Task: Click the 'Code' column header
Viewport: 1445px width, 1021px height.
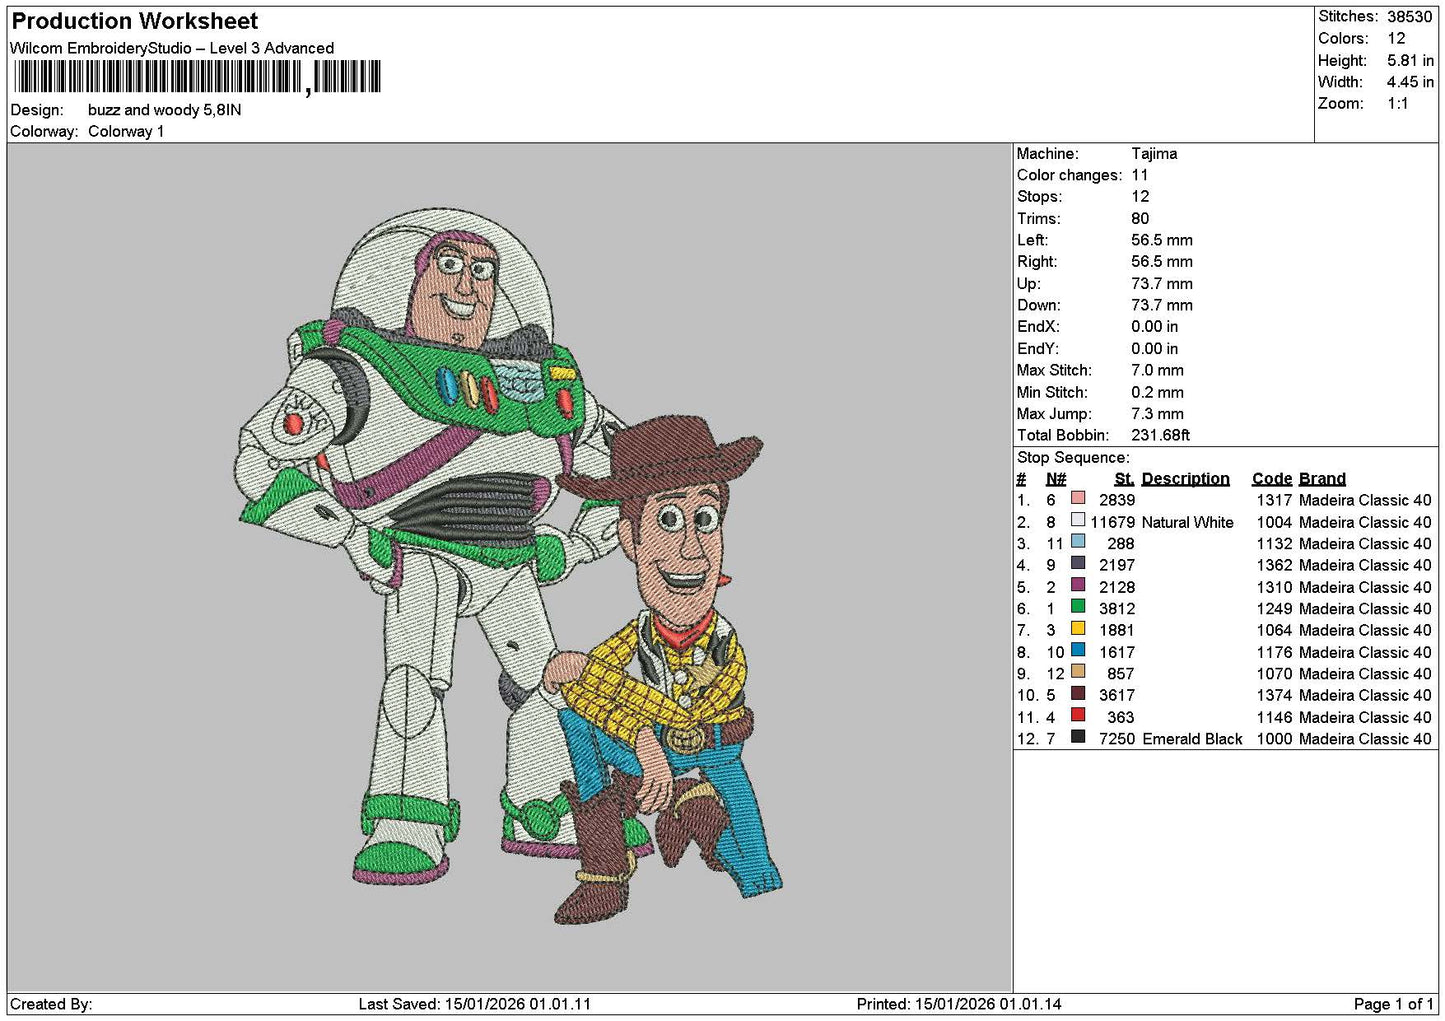Action: pos(1271,479)
